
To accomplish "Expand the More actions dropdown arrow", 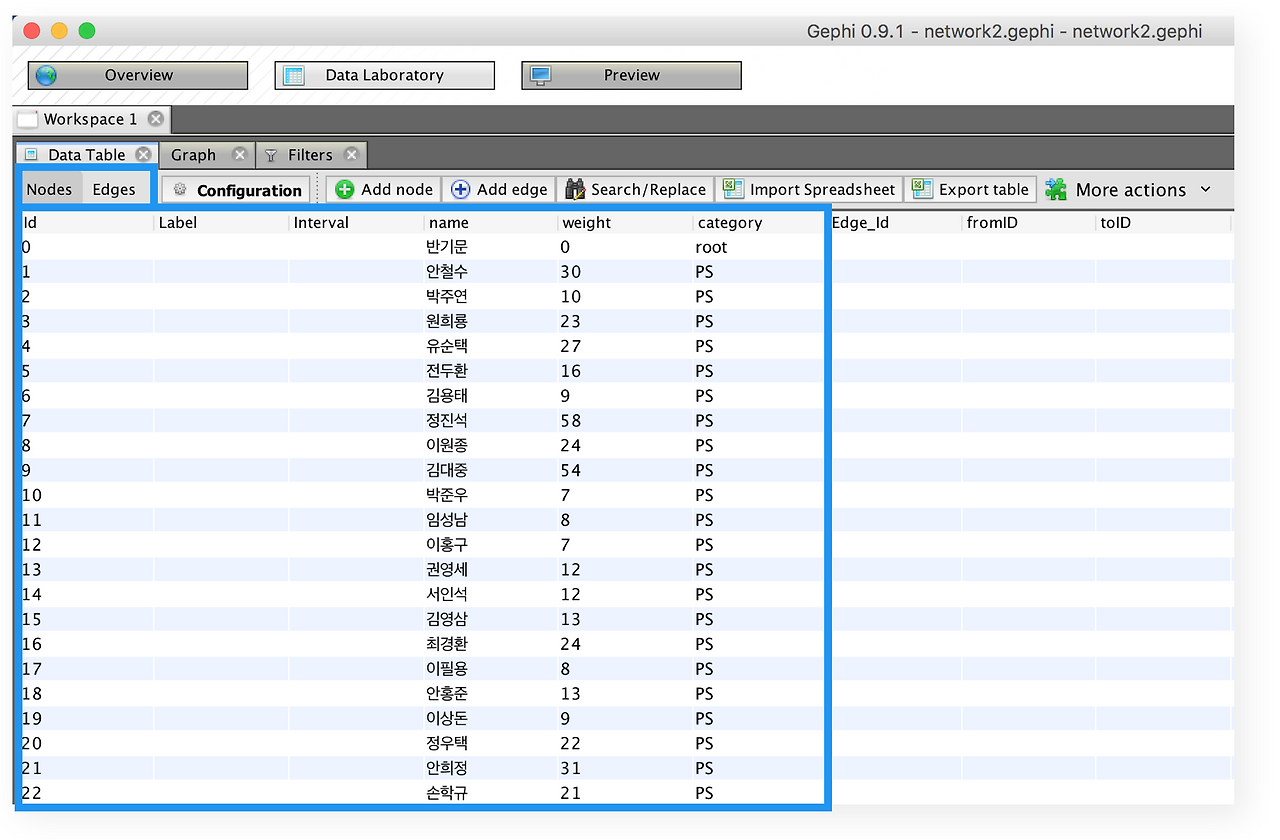I will (x=1205, y=189).
